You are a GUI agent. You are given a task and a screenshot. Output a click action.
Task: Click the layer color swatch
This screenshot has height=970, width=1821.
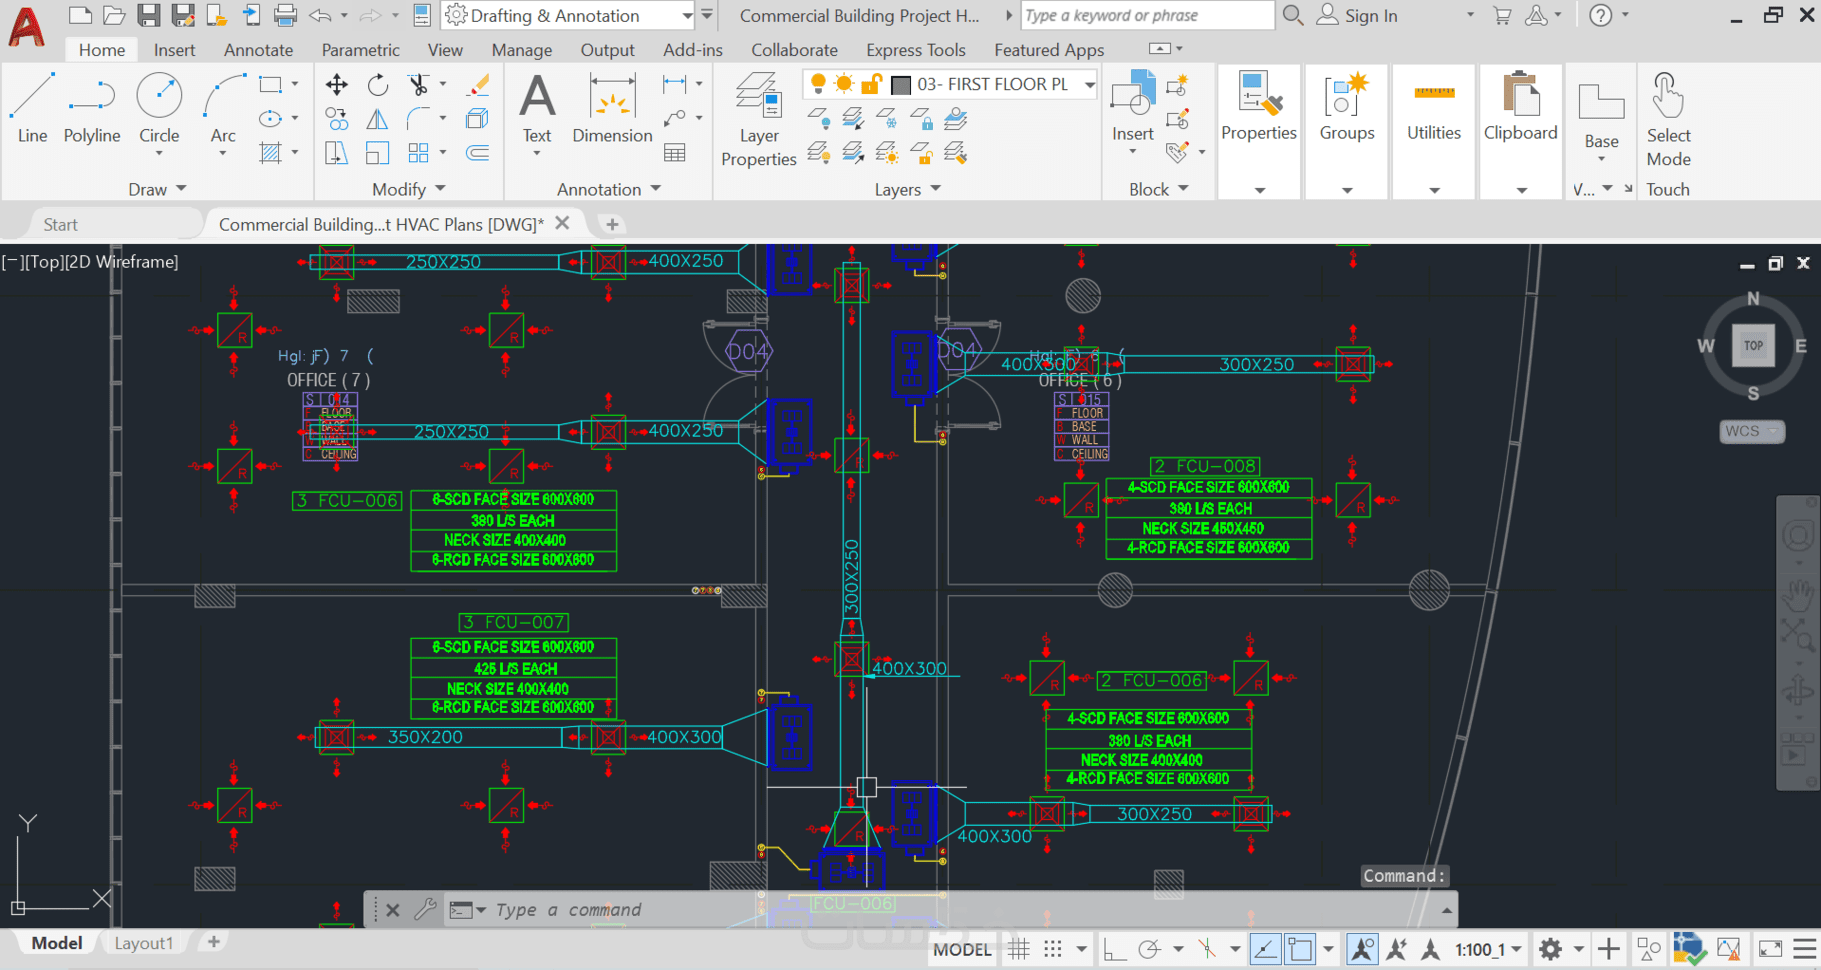tap(901, 85)
